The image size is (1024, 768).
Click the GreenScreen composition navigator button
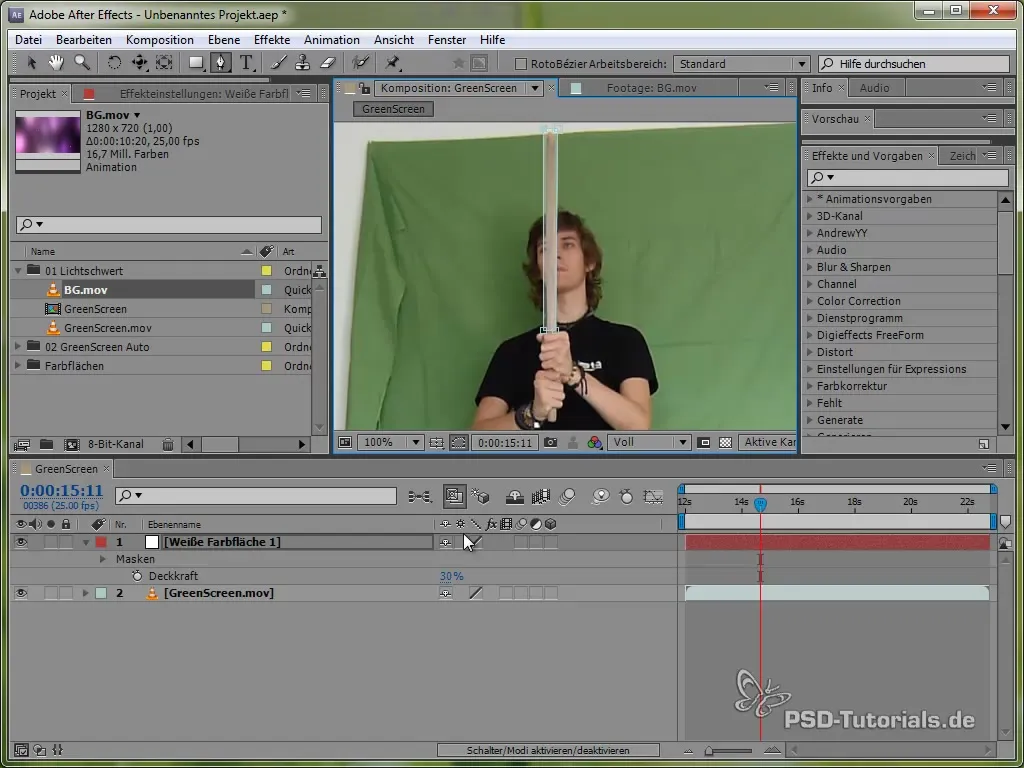[x=393, y=109]
